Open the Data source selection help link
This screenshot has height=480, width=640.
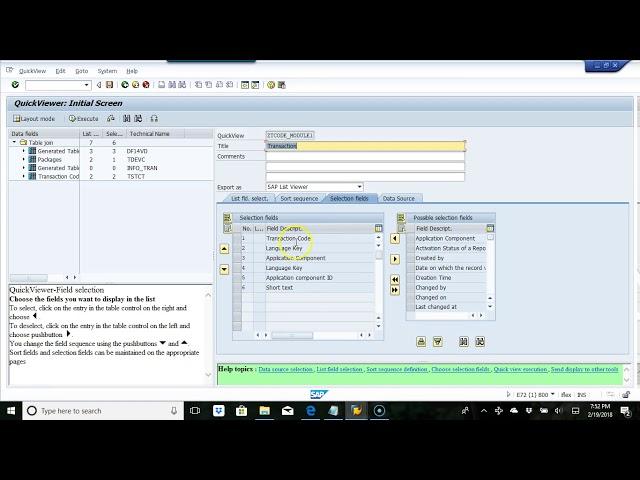pyautogui.click(x=286, y=369)
